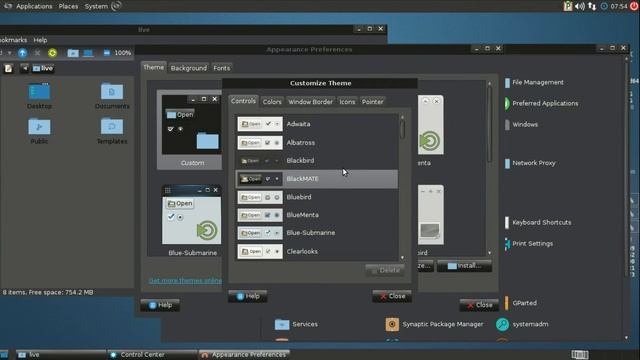Choose the BlueMenta controls theme

click(x=317, y=215)
